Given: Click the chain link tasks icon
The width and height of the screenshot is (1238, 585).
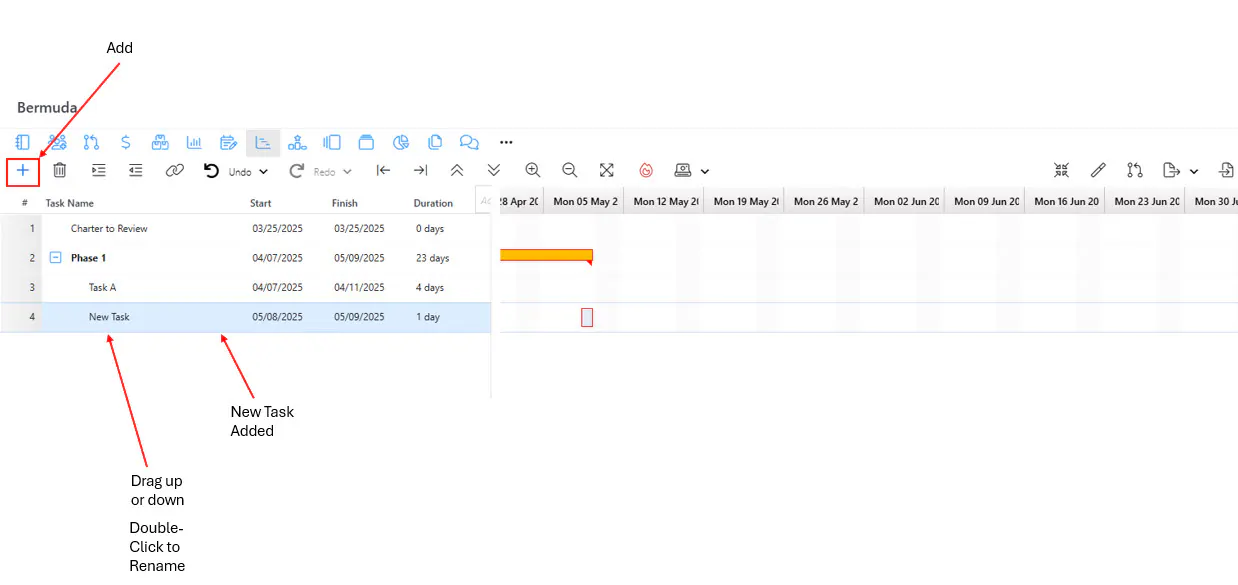Looking at the screenshot, I should tap(175, 171).
